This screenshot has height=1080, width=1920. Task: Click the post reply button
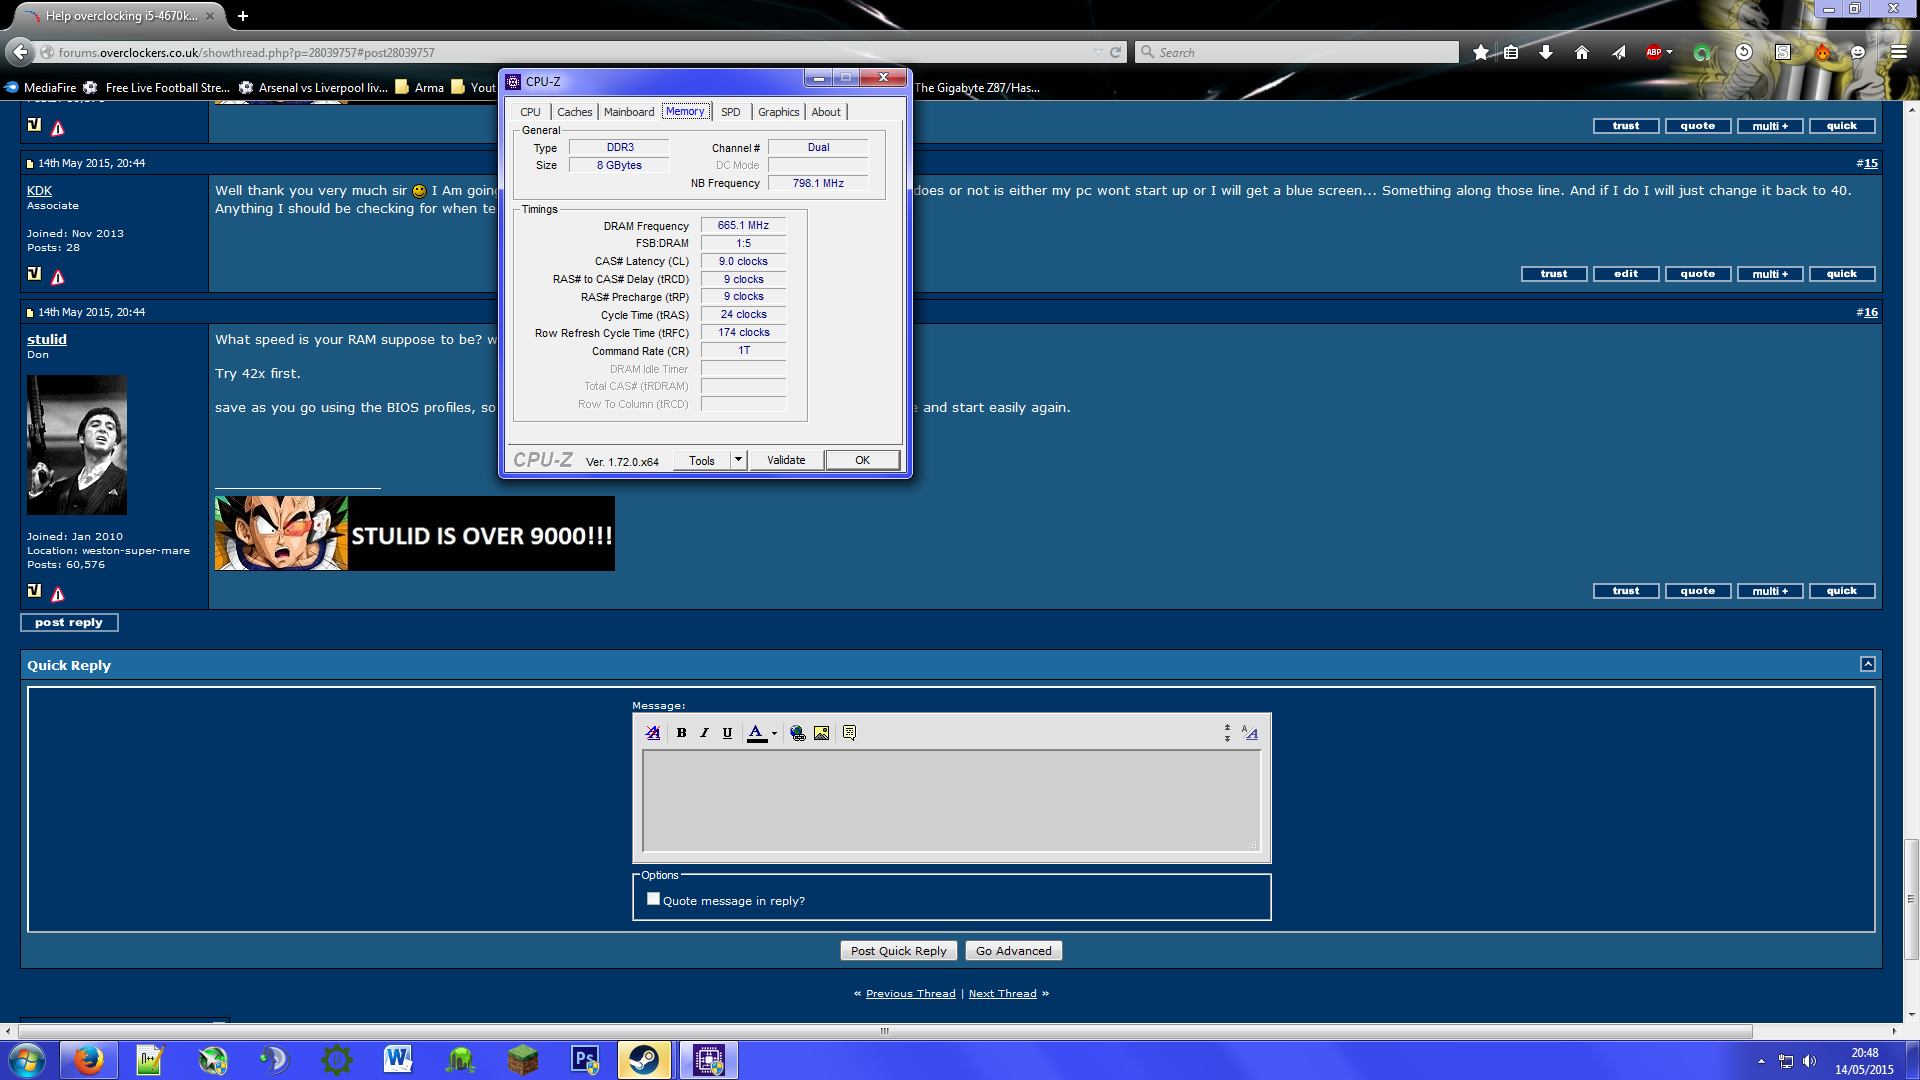pos(69,622)
